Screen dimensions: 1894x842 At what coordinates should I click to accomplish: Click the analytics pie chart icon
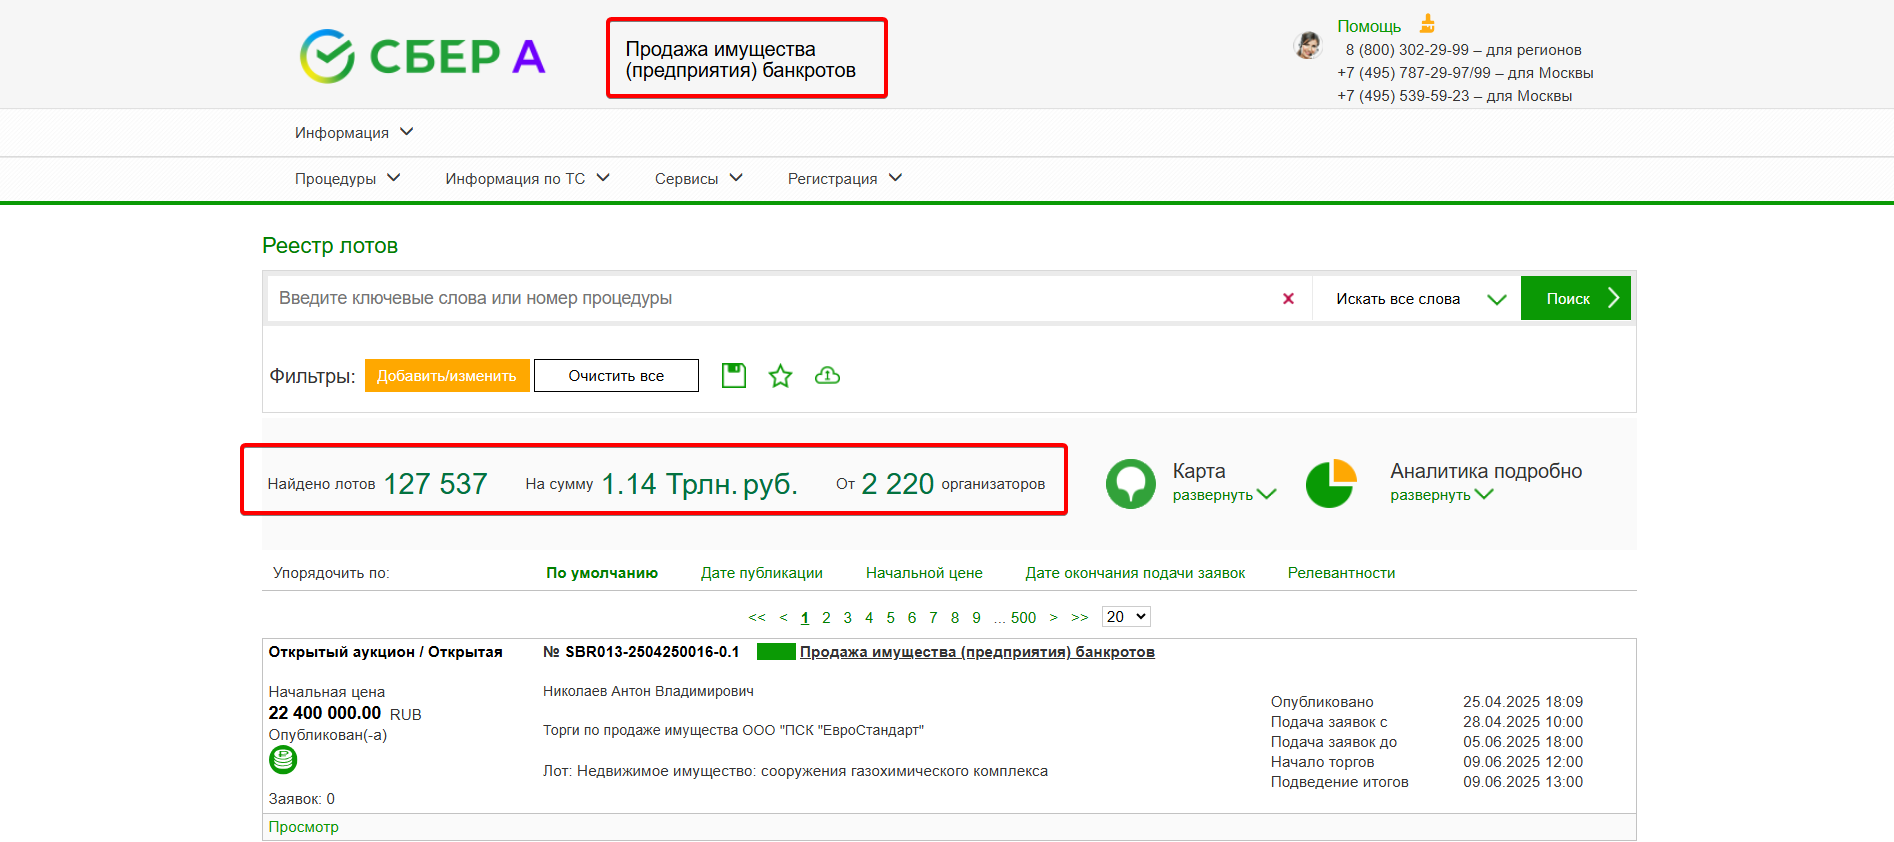click(x=1331, y=484)
